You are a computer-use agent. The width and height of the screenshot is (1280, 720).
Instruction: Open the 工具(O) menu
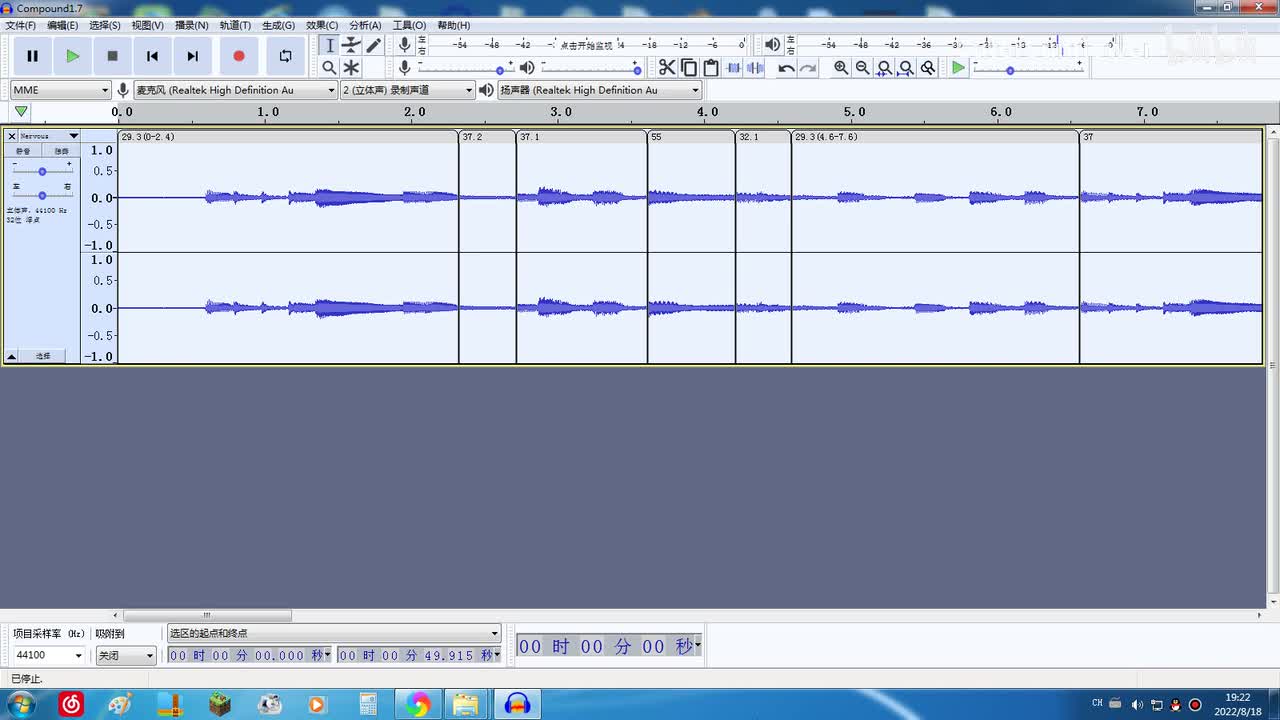point(409,25)
